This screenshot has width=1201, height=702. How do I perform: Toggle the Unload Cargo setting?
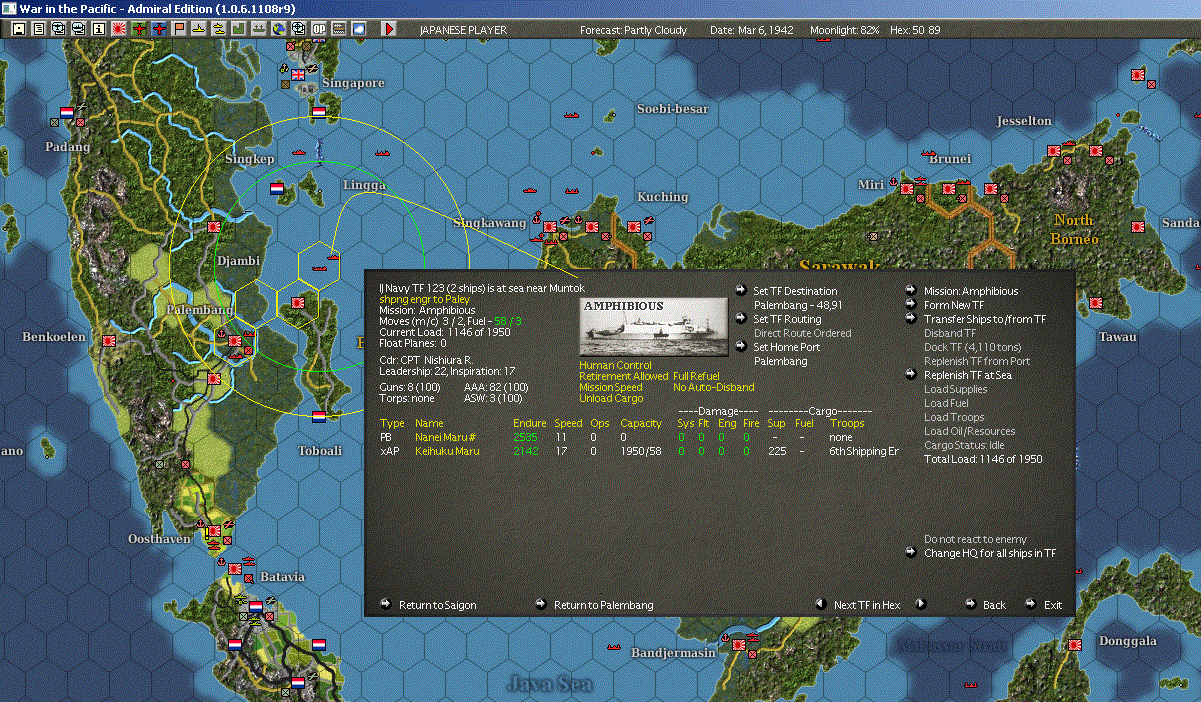click(x=611, y=398)
